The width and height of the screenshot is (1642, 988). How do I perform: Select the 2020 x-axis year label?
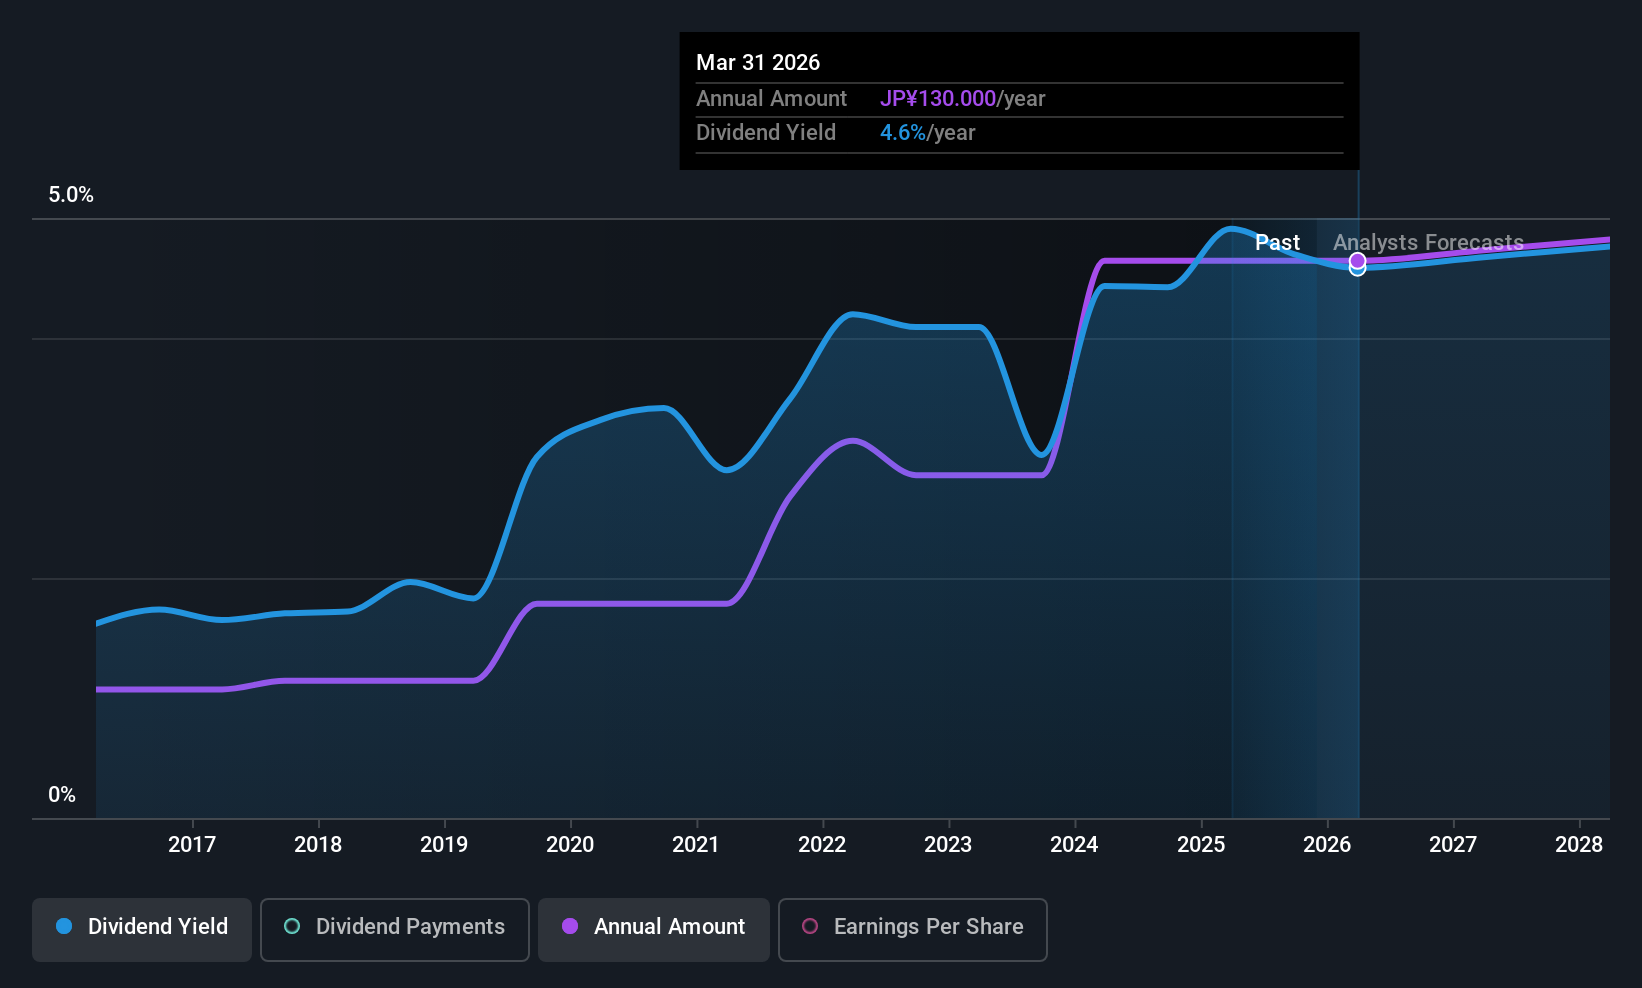tap(570, 845)
